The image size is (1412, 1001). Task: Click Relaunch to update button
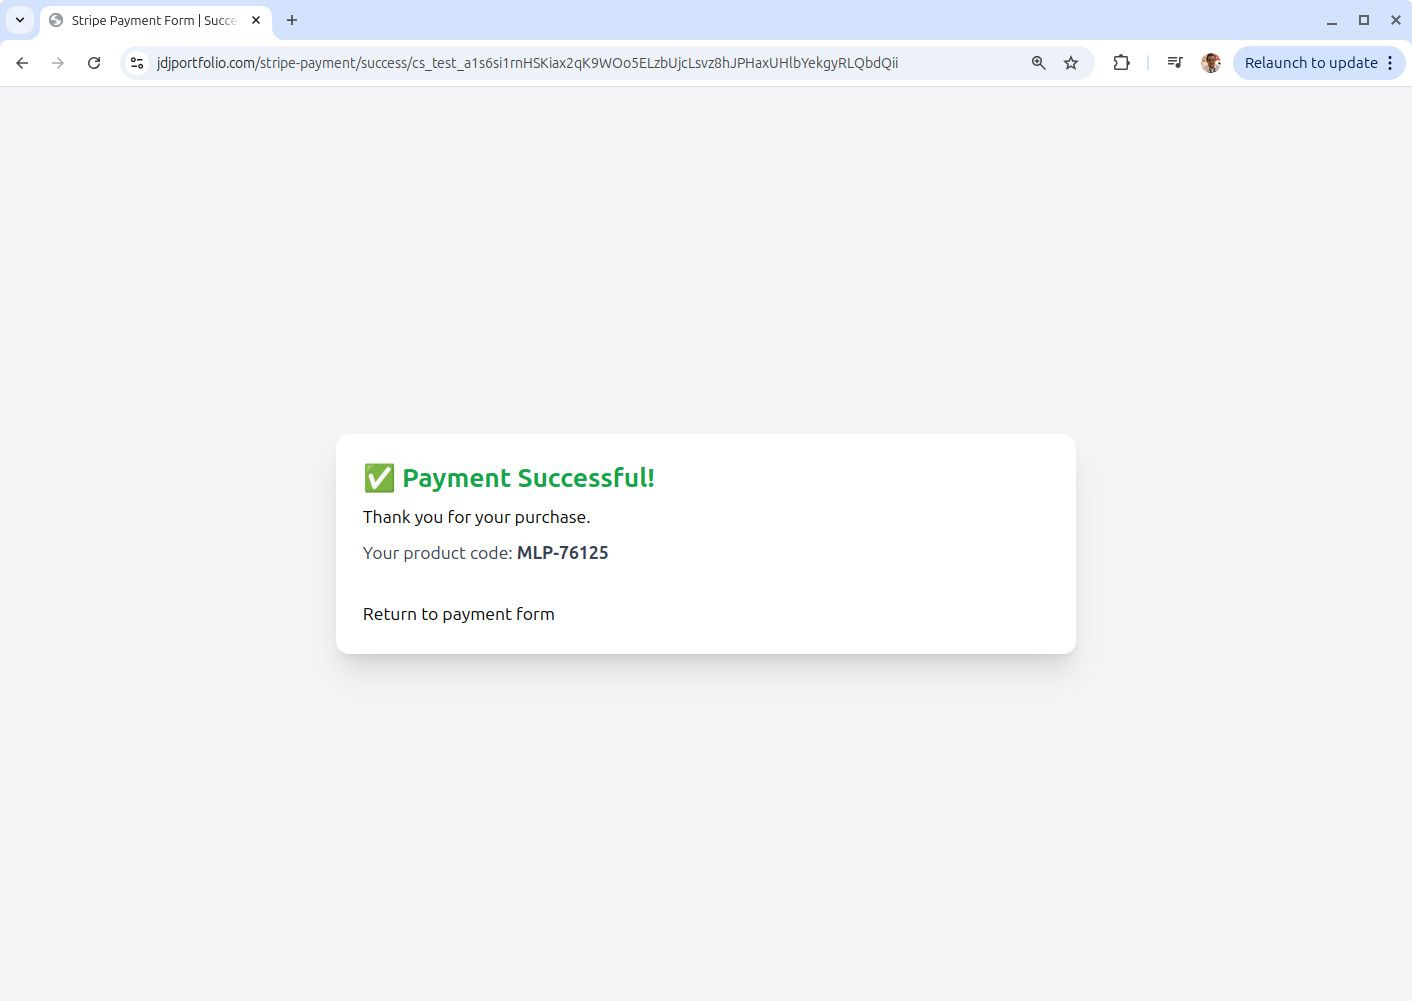1311,63
